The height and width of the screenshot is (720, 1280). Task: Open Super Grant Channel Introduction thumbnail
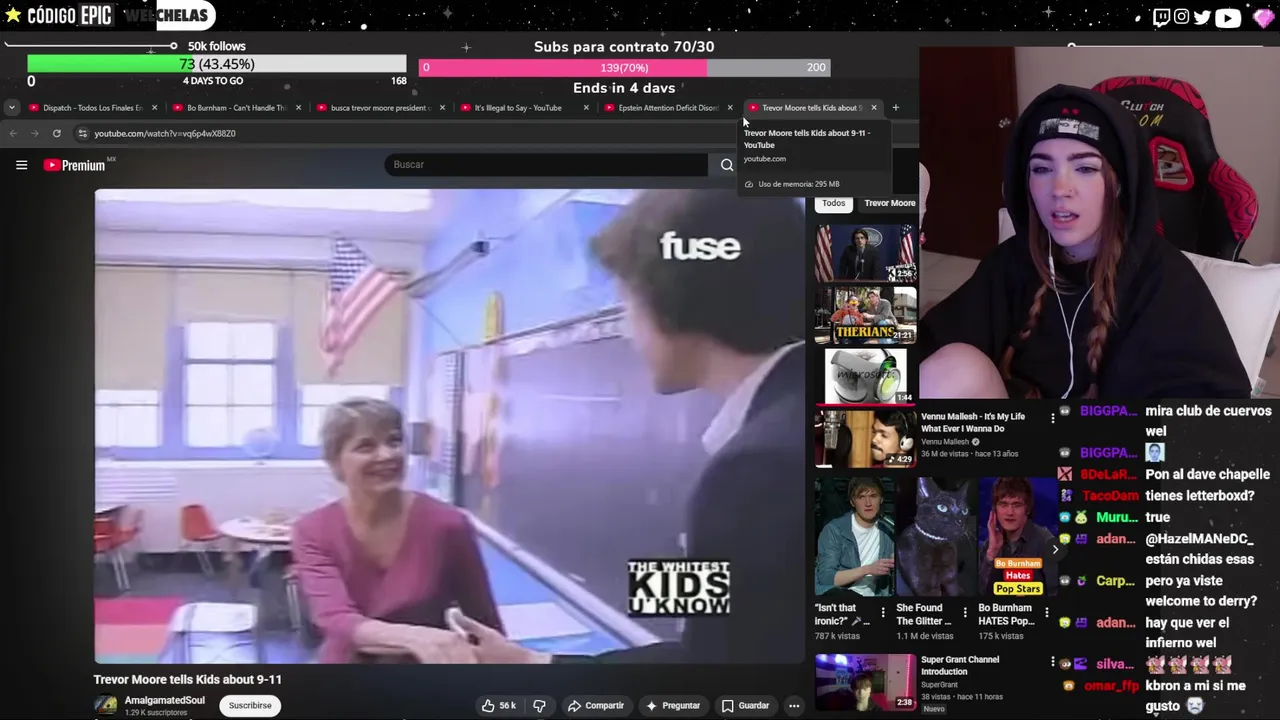pos(865,682)
